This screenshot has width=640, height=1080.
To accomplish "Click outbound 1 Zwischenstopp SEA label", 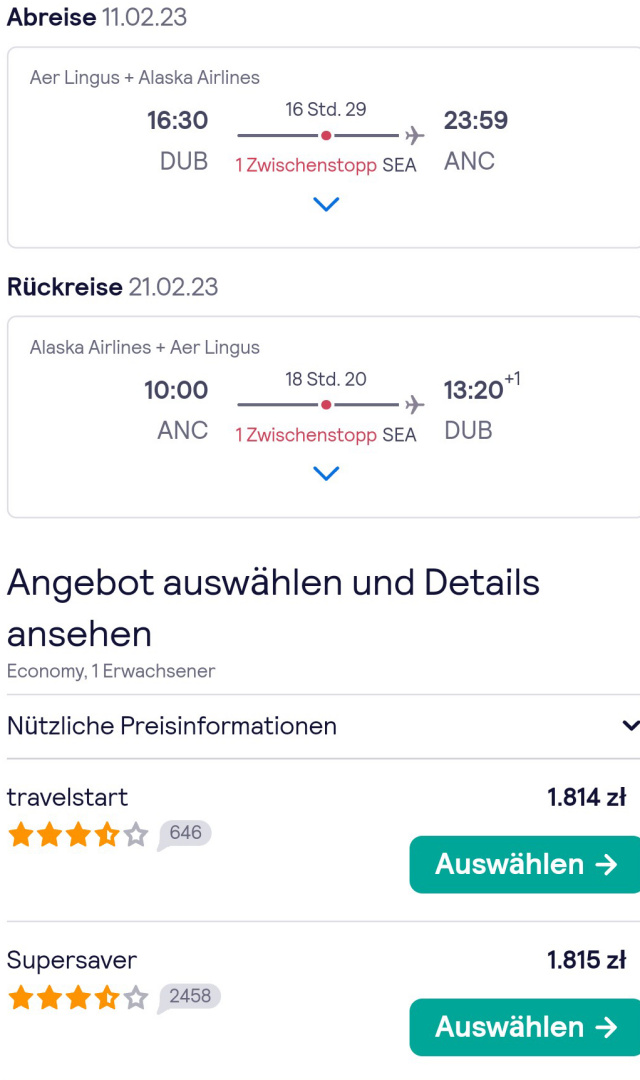I will [x=326, y=165].
